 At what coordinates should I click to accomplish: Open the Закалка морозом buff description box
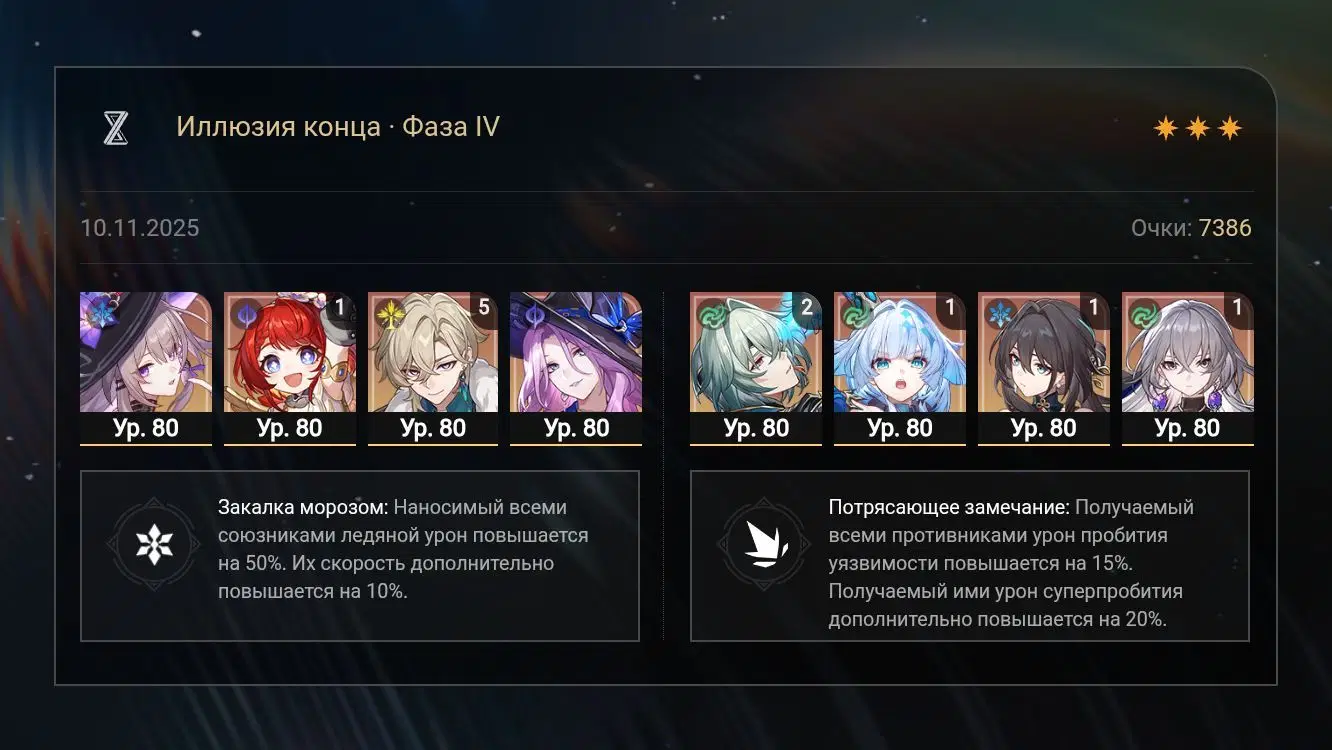[360, 556]
